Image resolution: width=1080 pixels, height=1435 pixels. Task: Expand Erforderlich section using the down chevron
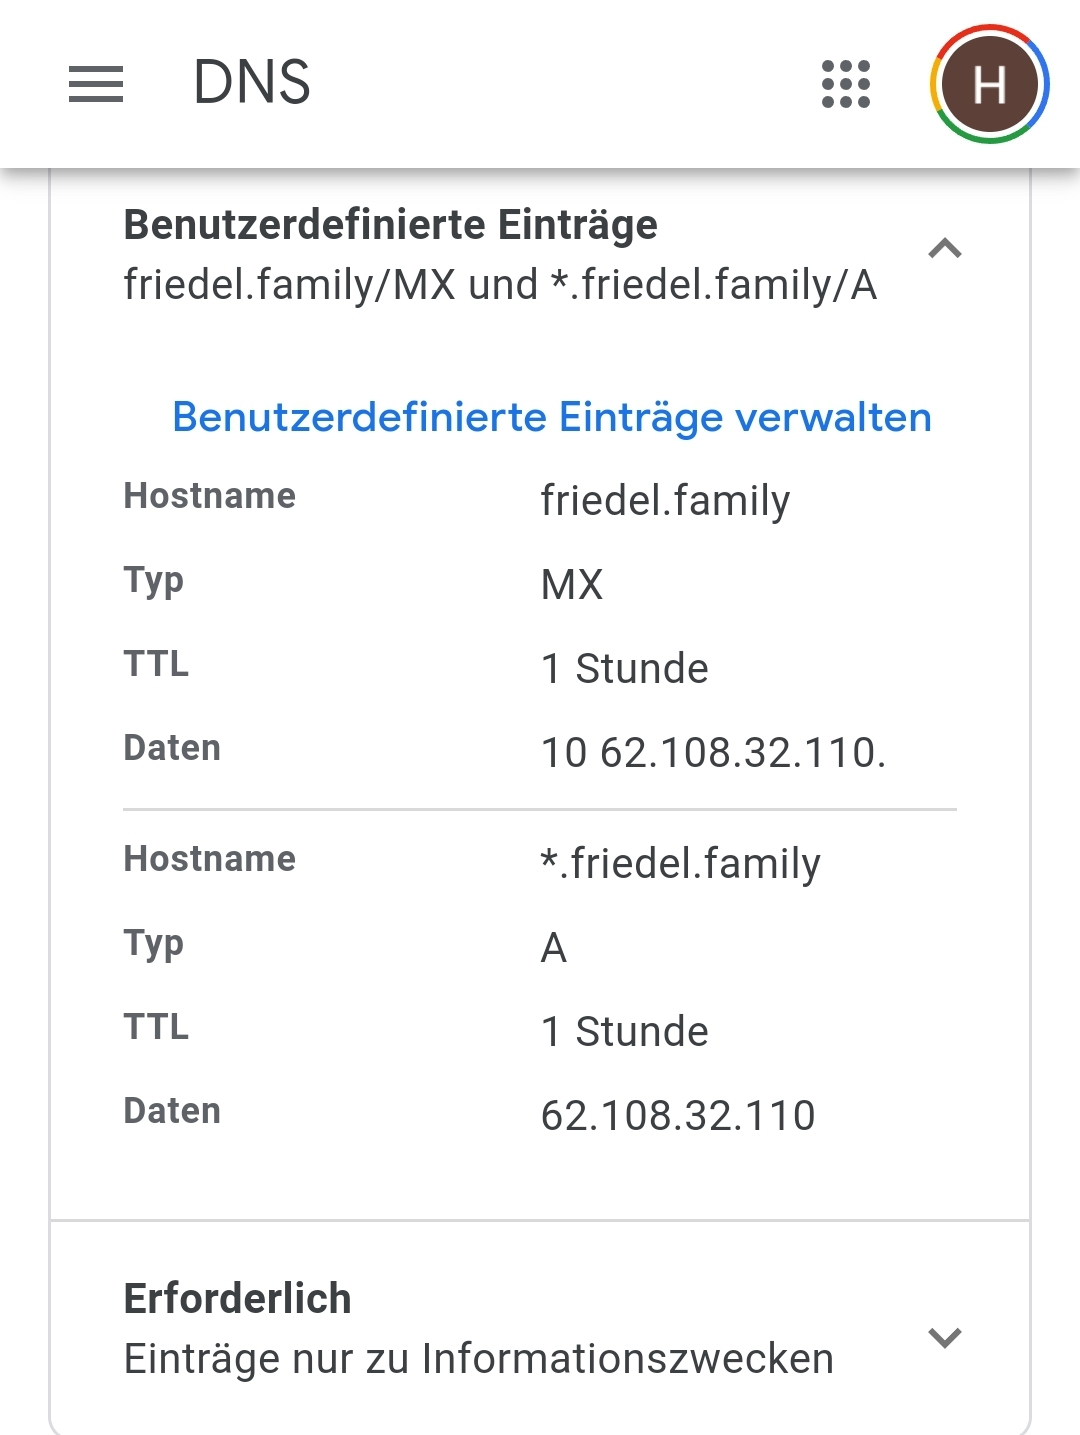945,1337
